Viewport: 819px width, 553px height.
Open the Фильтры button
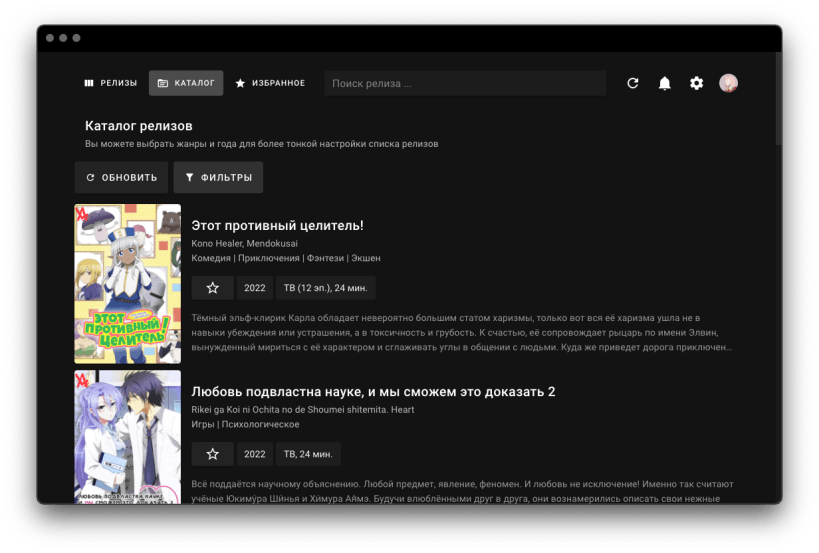[218, 178]
